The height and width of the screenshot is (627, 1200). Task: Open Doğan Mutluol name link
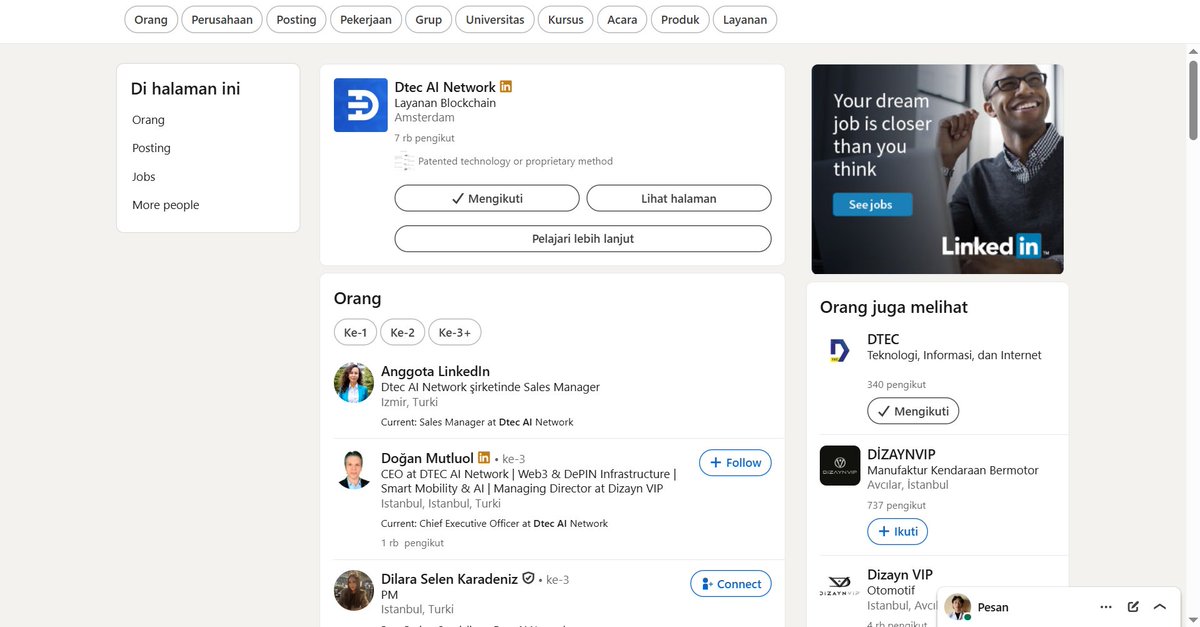[x=427, y=458]
